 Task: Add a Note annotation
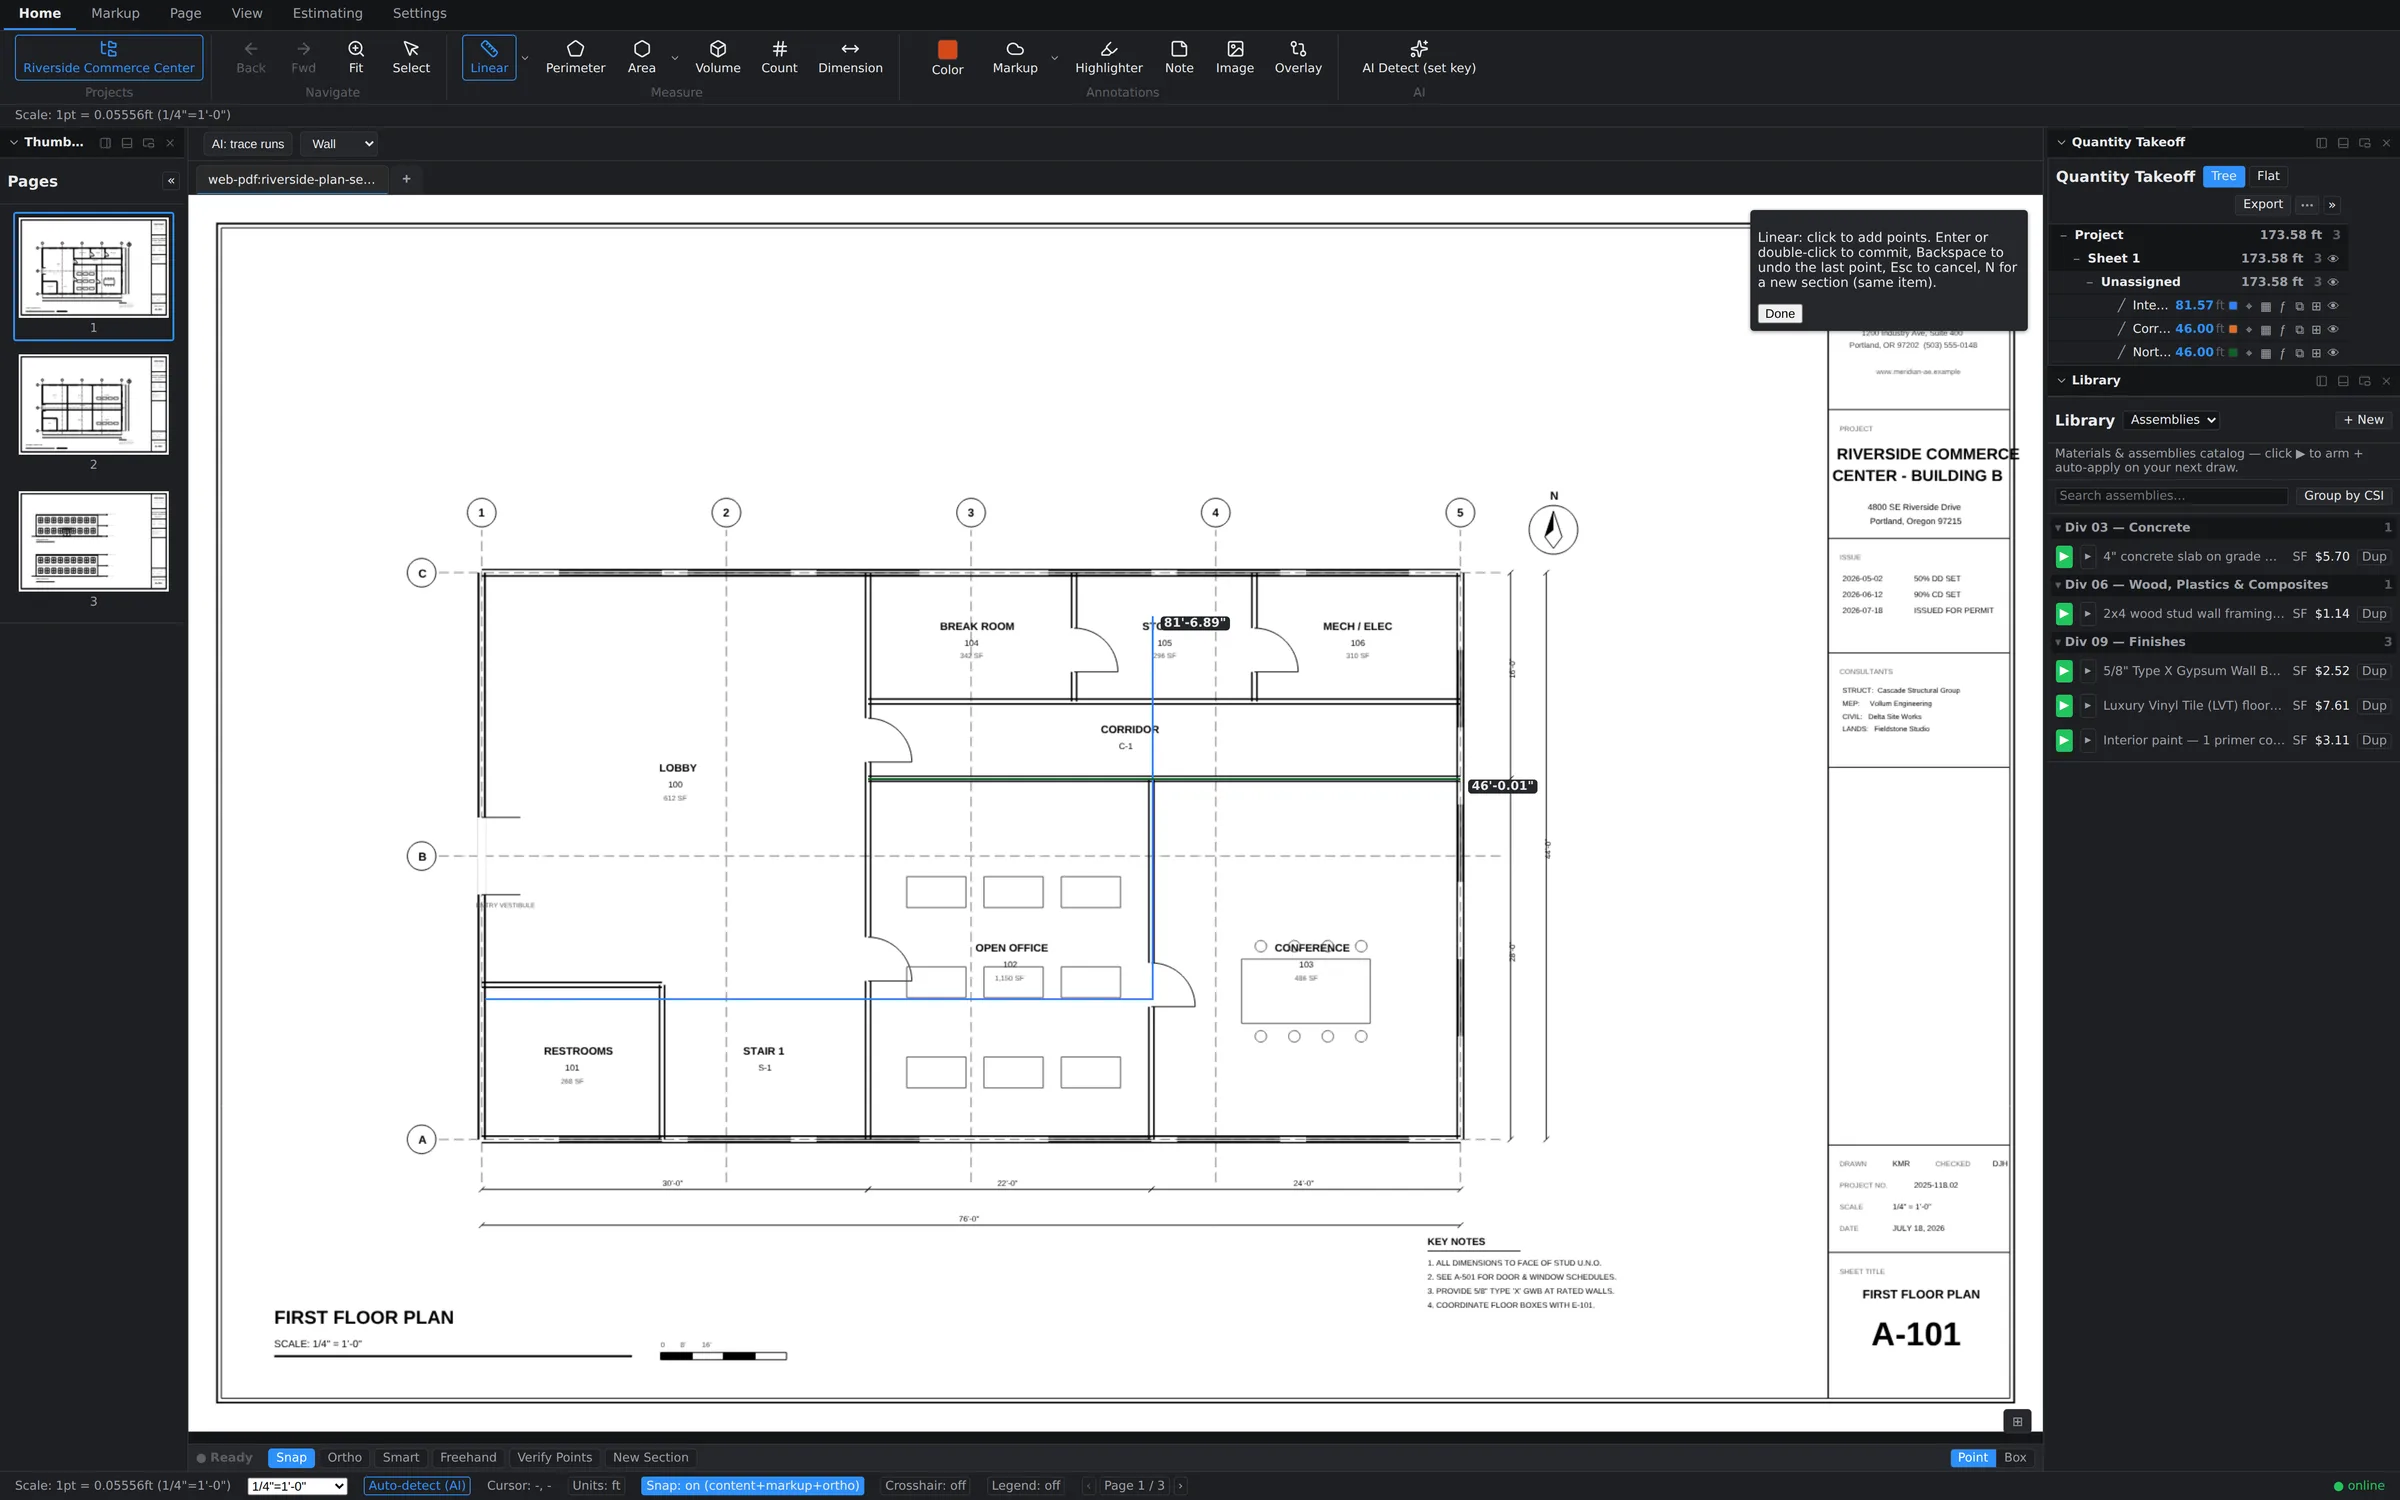click(1179, 58)
